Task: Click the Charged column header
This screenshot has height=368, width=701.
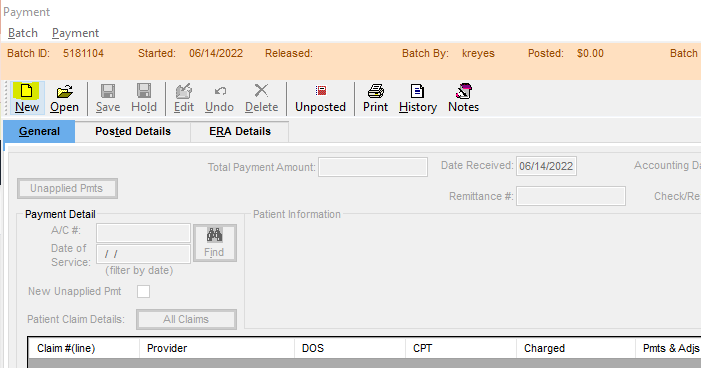Action: pyautogui.click(x=576, y=348)
